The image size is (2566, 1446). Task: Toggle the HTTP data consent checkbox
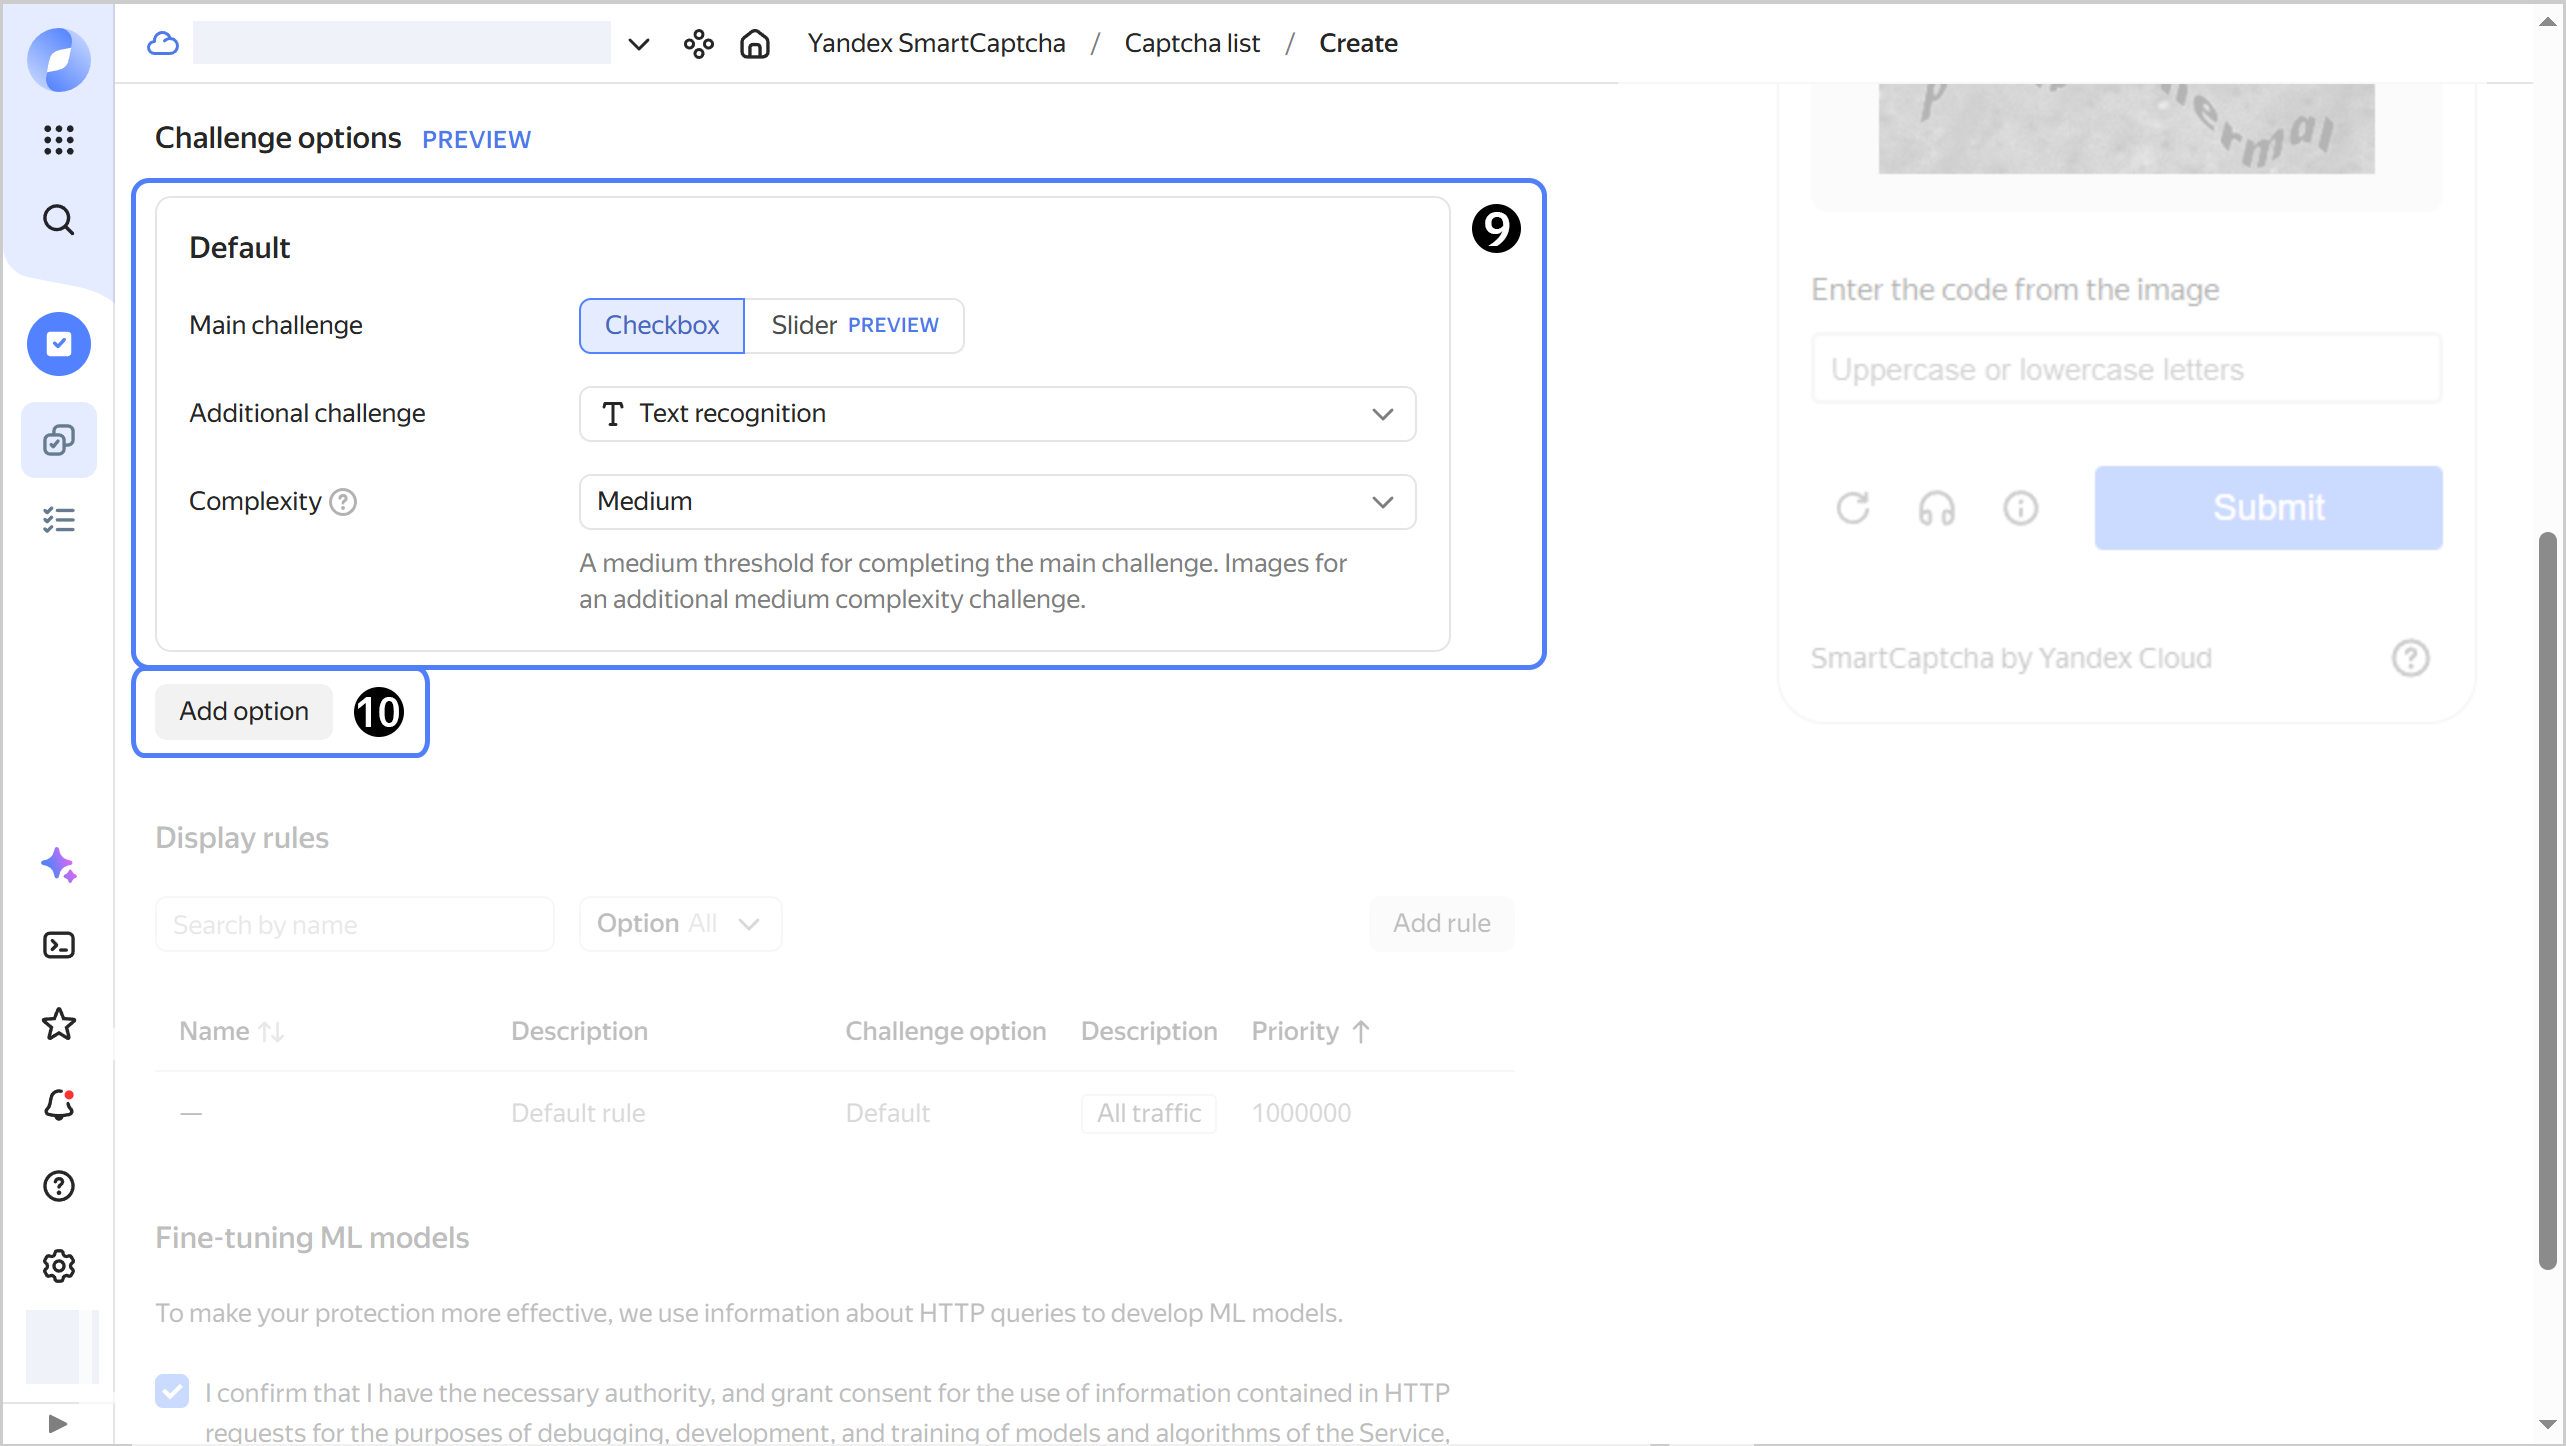[x=172, y=1392]
